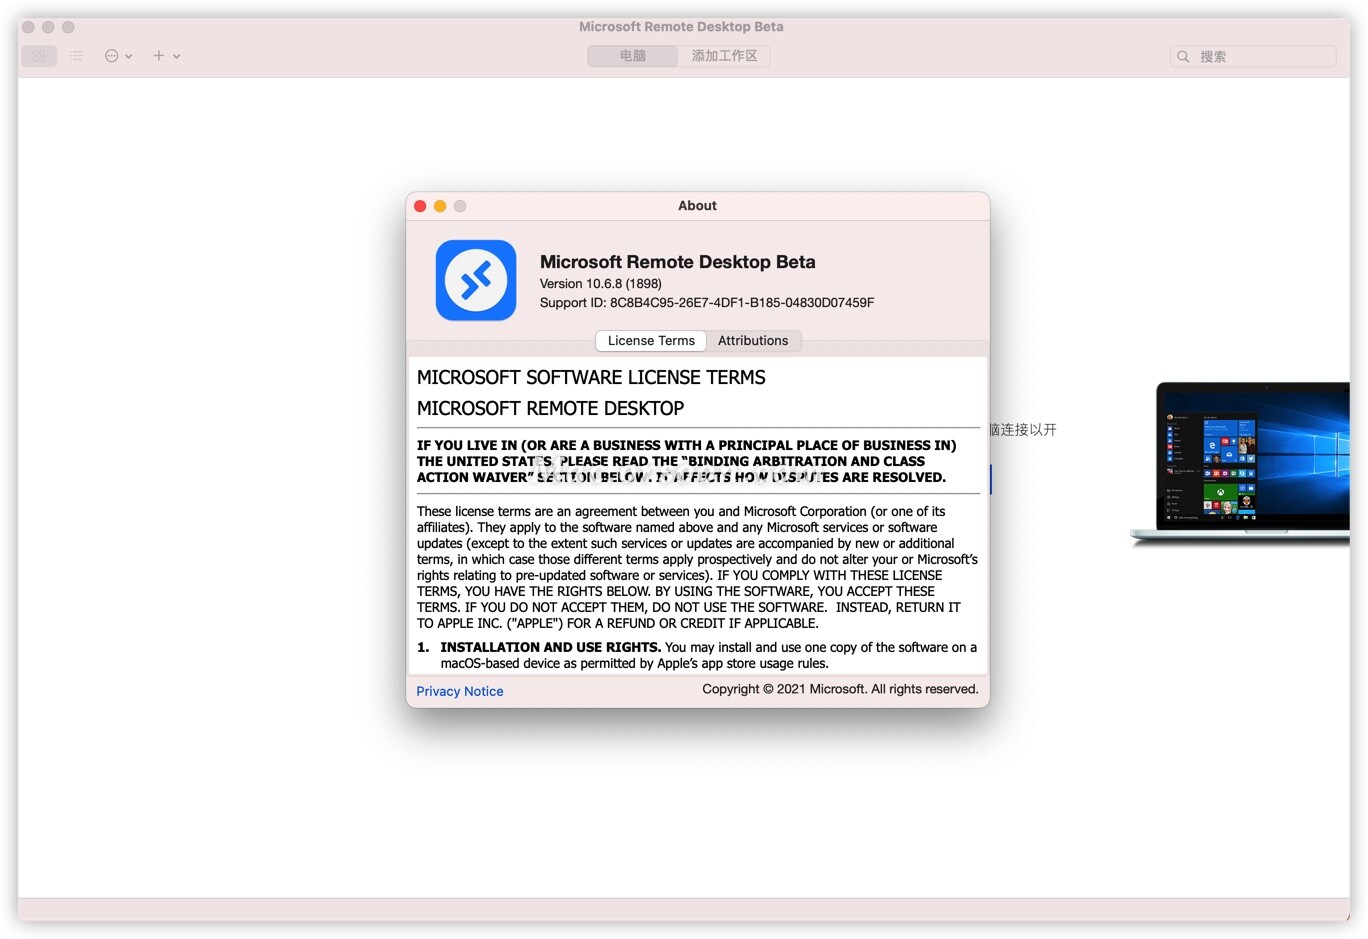The image size is (1368, 939).
Task: Click the Microsoft Remote Desktop app icon
Action: 476,280
